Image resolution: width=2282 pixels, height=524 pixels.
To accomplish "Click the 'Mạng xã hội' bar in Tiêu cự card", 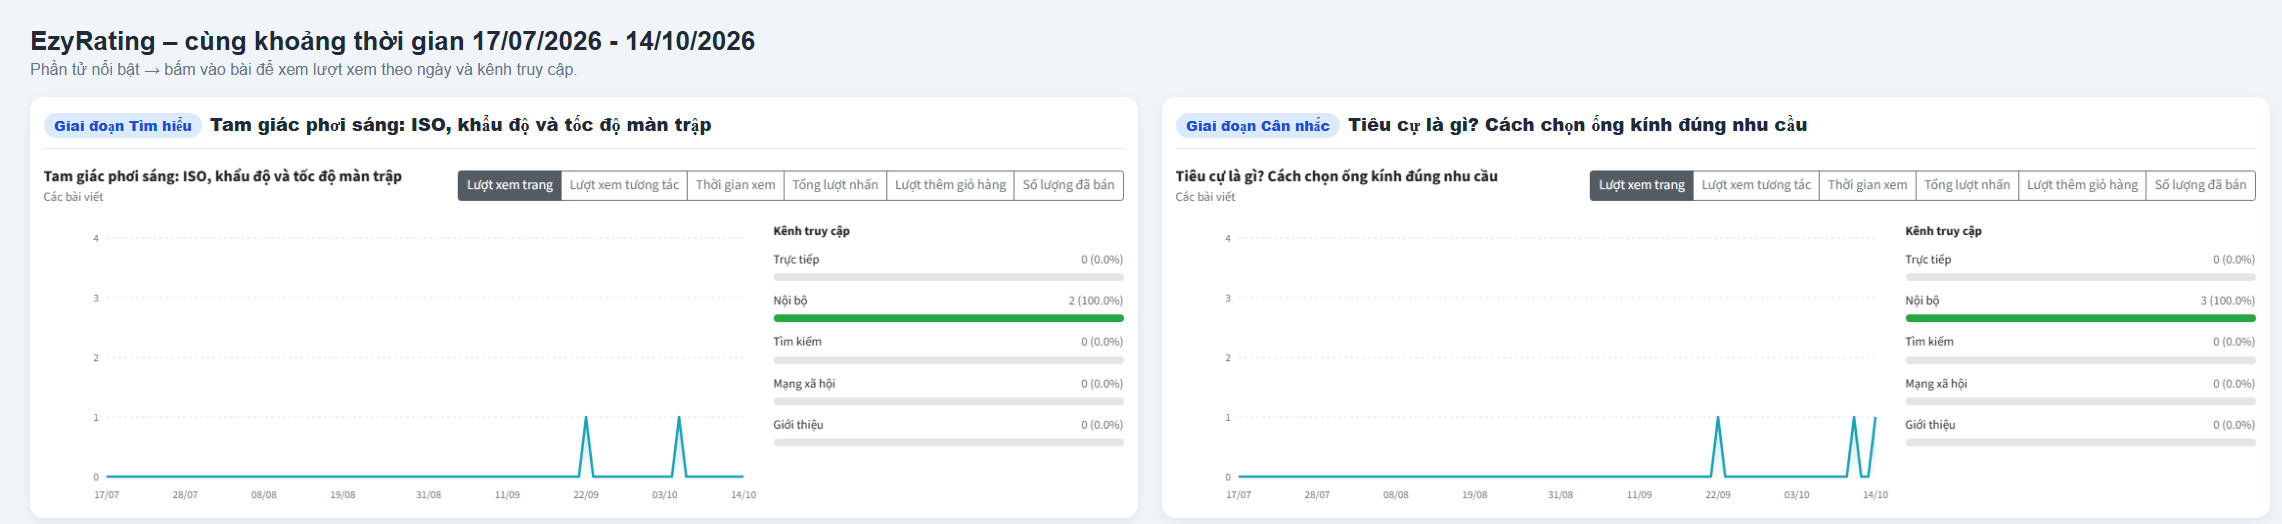I will [2080, 401].
